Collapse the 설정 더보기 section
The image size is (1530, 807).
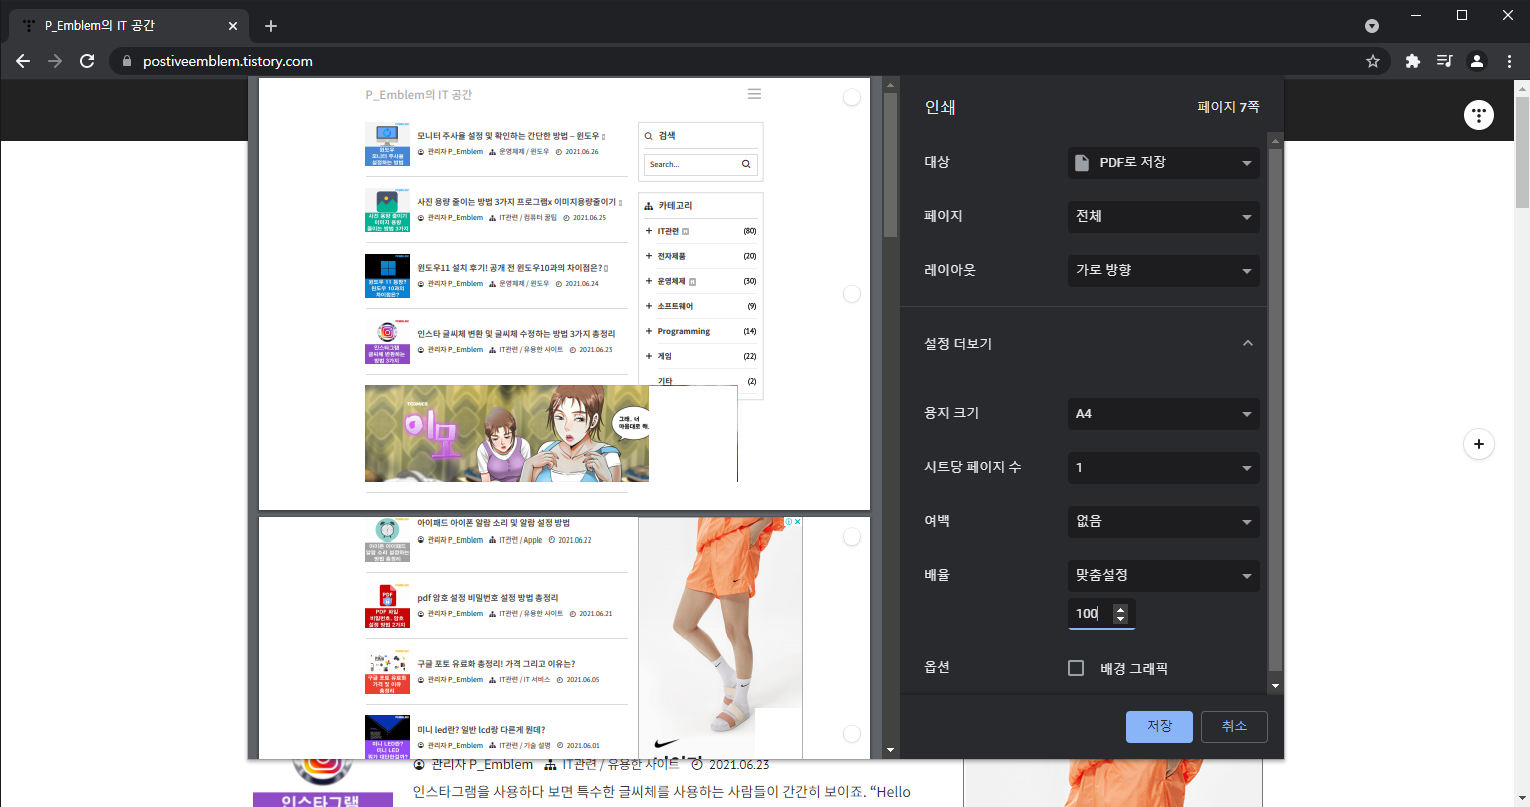point(1247,343)
